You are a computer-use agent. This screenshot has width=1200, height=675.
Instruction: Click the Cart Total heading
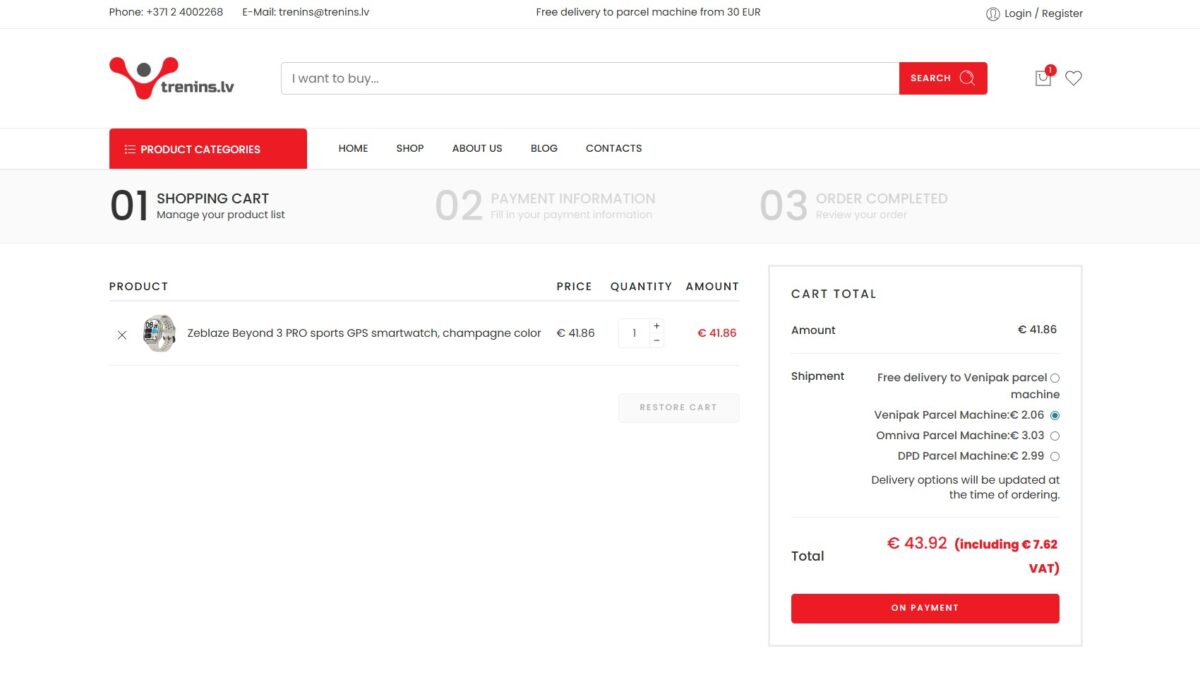point(834,294)
